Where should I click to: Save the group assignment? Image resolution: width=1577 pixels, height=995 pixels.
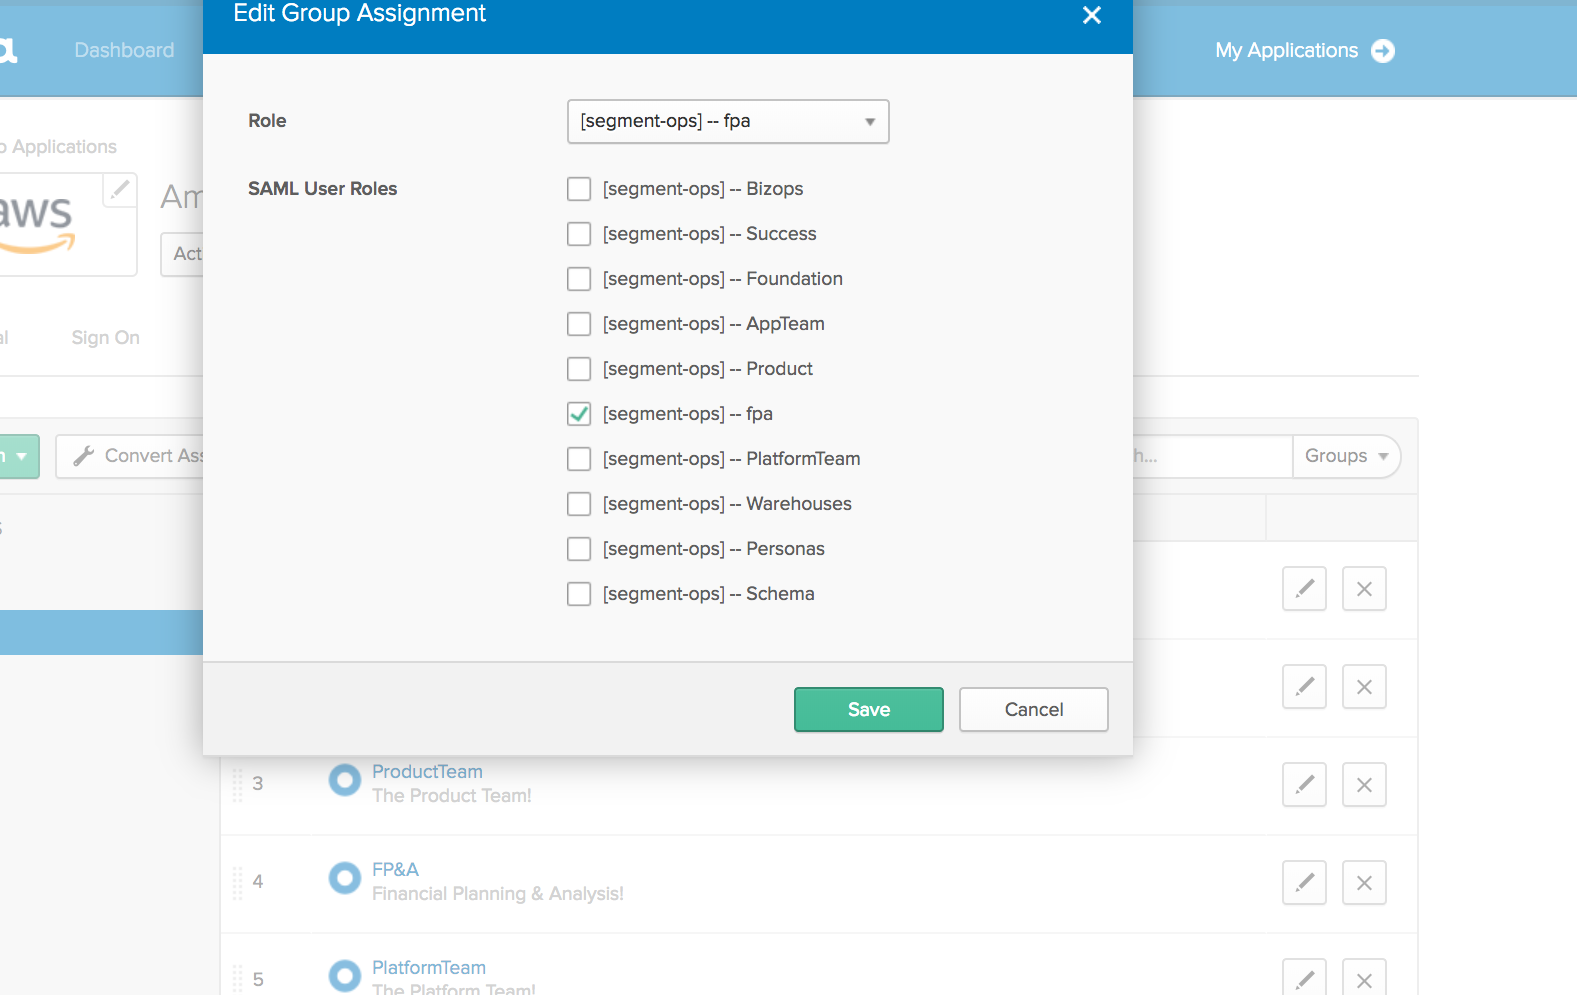[x=868, y=709]
